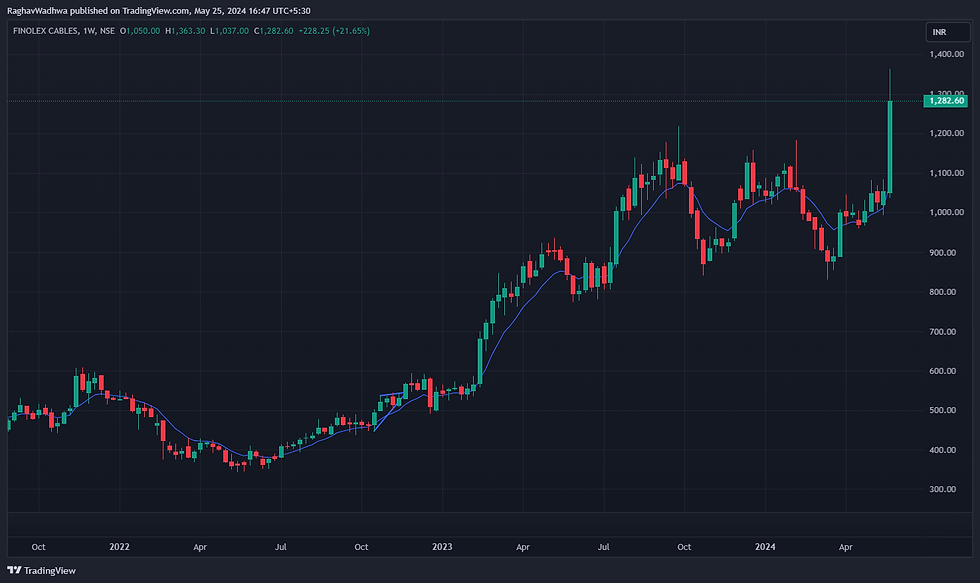980x583 pixels.
Task: Click the 900.00 price axis label
Action: pyautogui.click(x=942, y=252)
